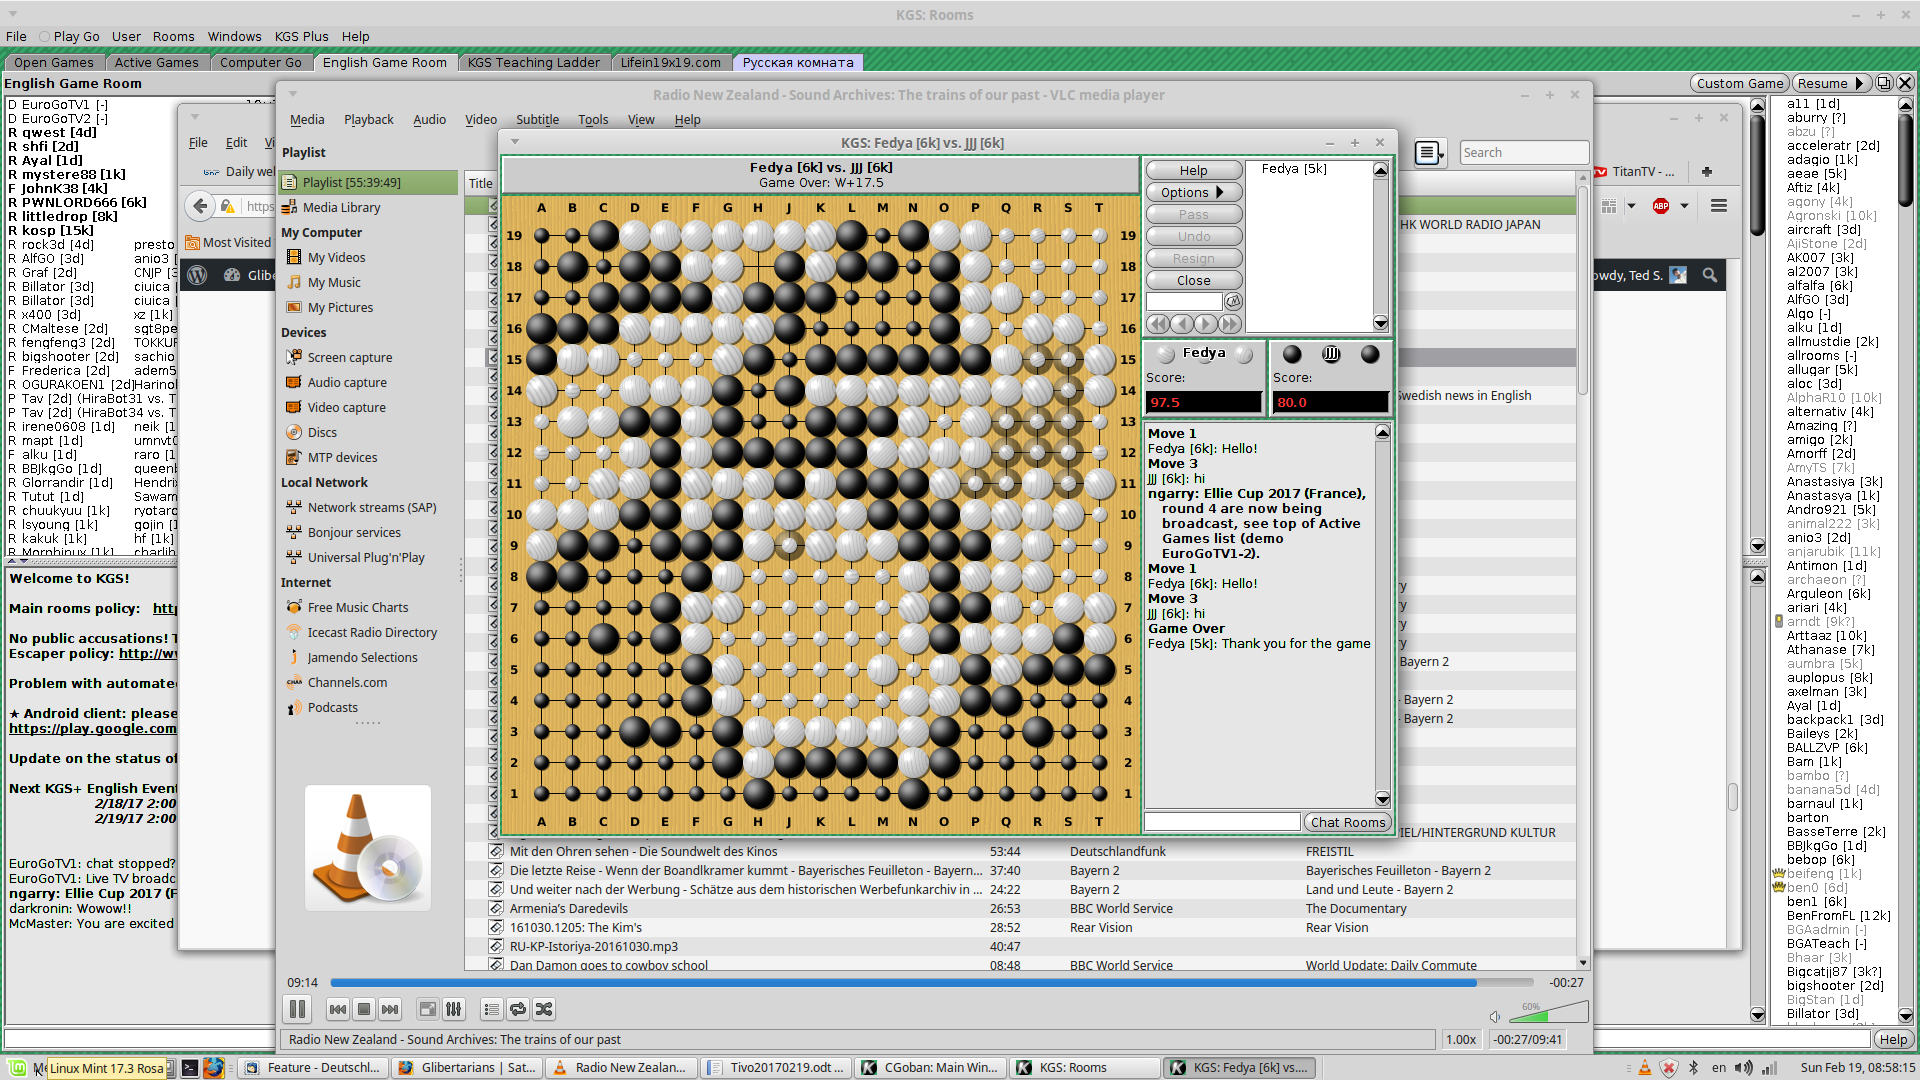Switch to KGS Teaching Ladder tab
The width and height of the screenshot is (1920, 1080).
point(533,62)
